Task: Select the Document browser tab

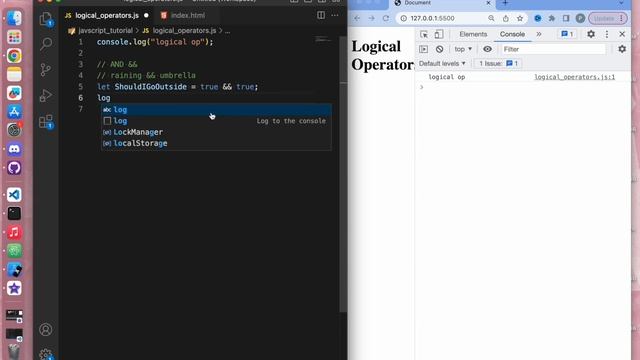Action: (x=442, y=3)
